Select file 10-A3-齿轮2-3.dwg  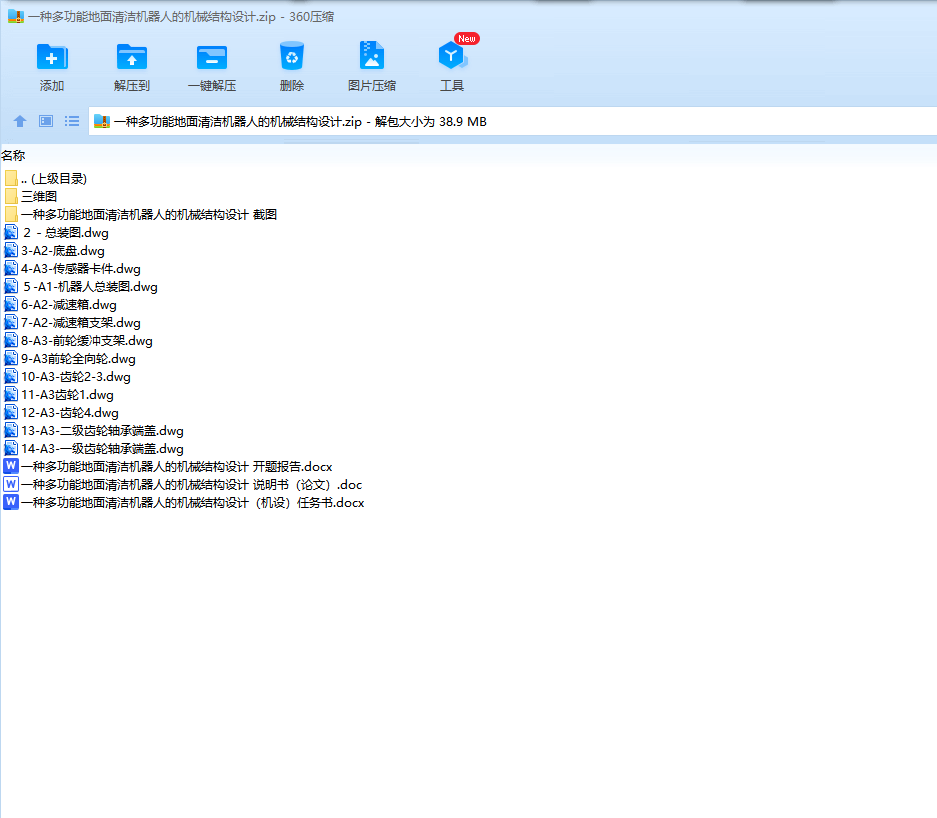point(76,376)
